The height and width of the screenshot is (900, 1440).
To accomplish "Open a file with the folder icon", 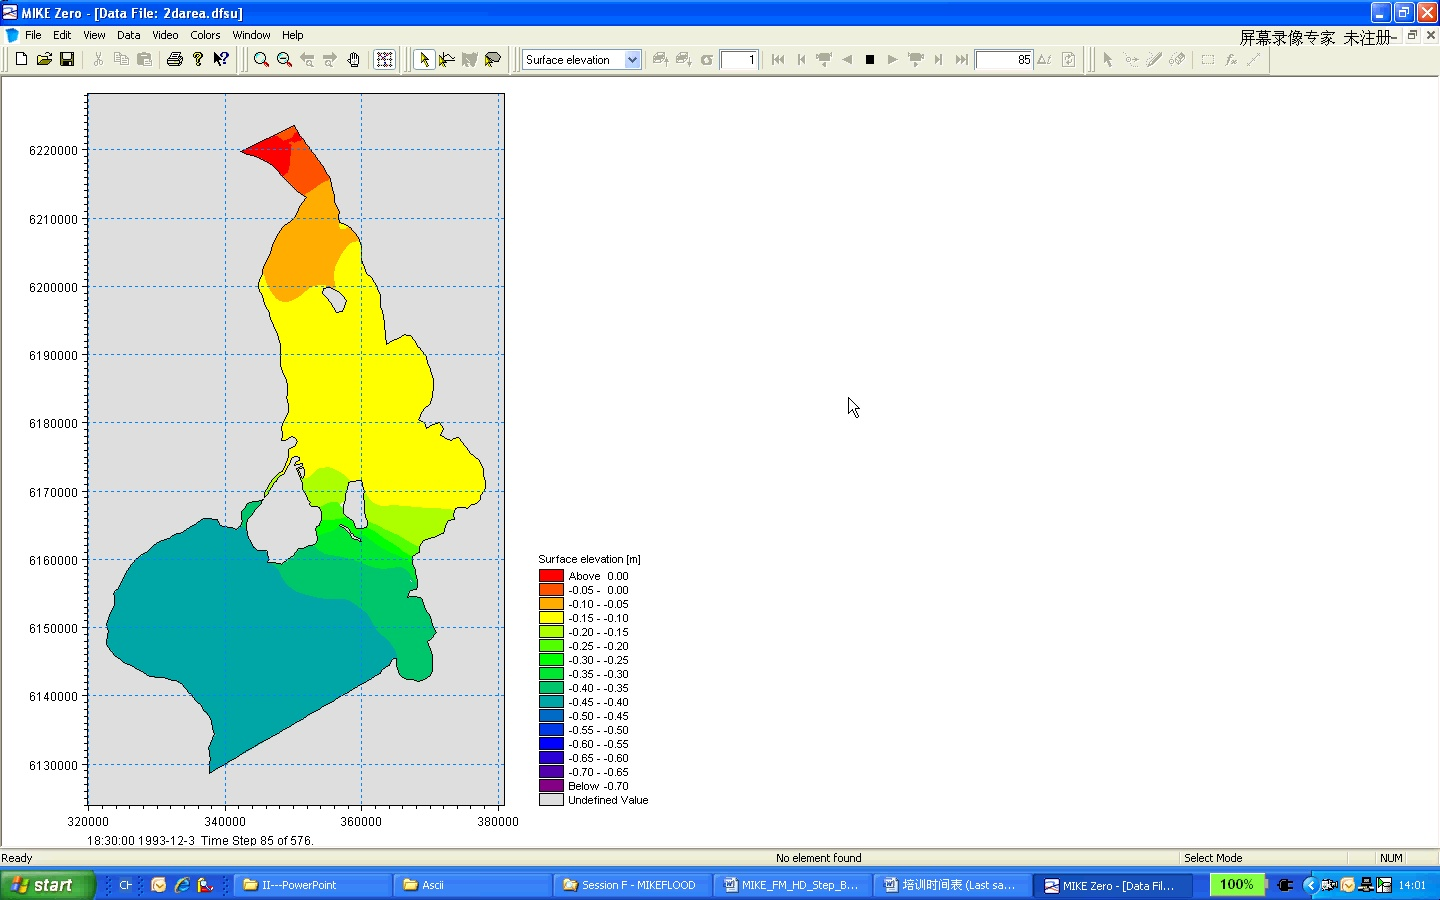I will coord(44,60).
